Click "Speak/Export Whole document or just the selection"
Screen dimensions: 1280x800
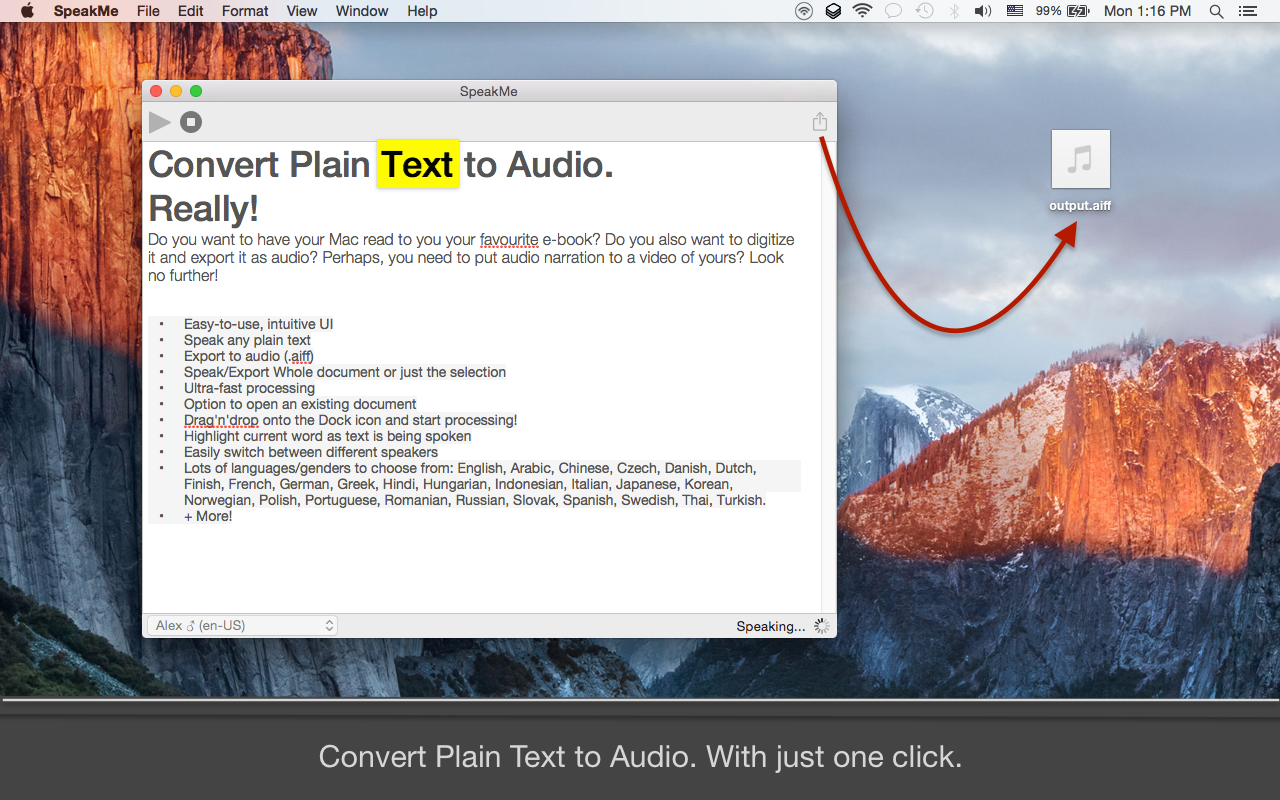point(345,372)
